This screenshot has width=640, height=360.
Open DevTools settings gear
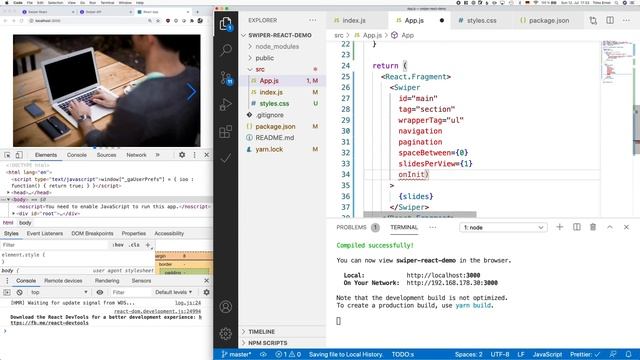182,155
